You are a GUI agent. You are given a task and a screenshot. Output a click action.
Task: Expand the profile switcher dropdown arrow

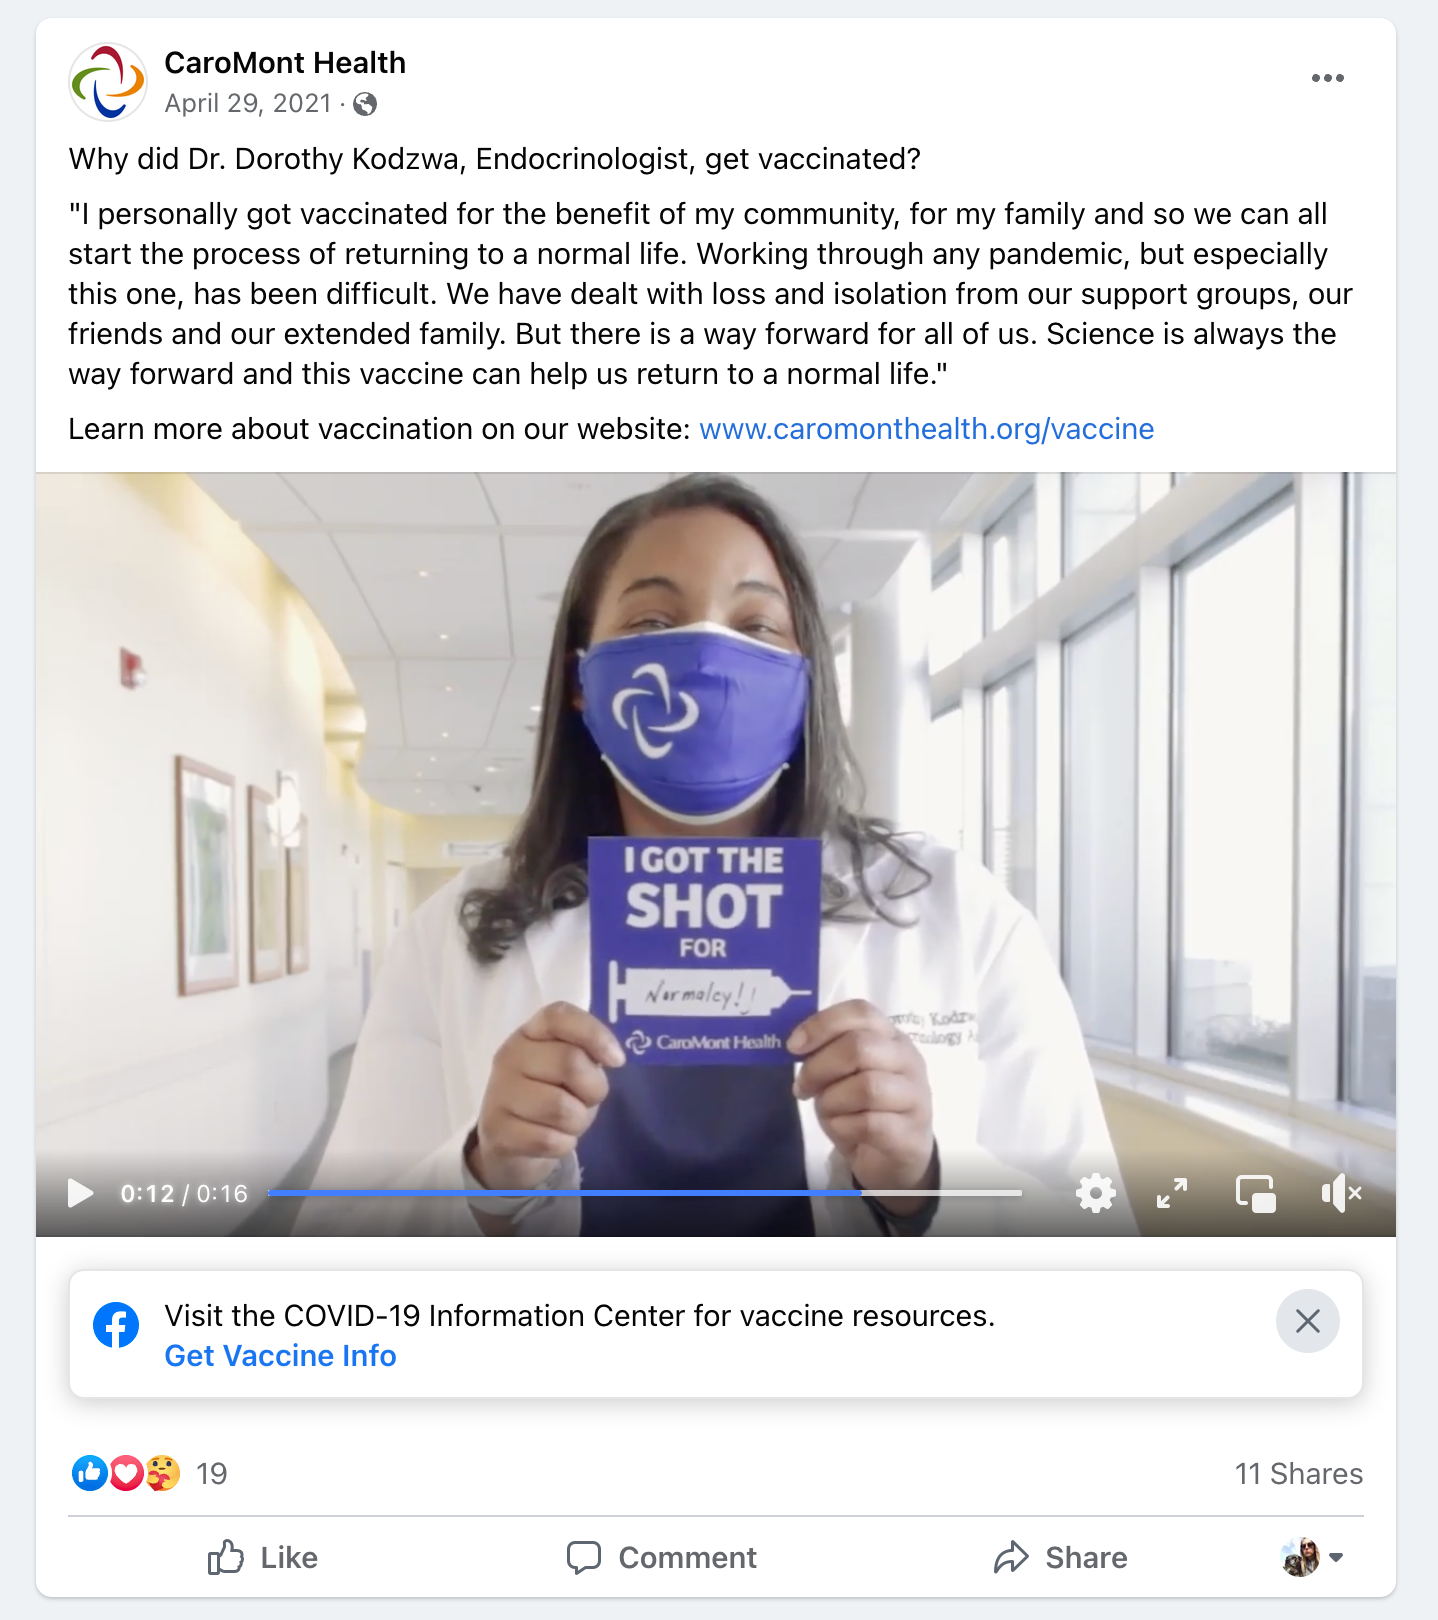click(x=1336, y=1557)
